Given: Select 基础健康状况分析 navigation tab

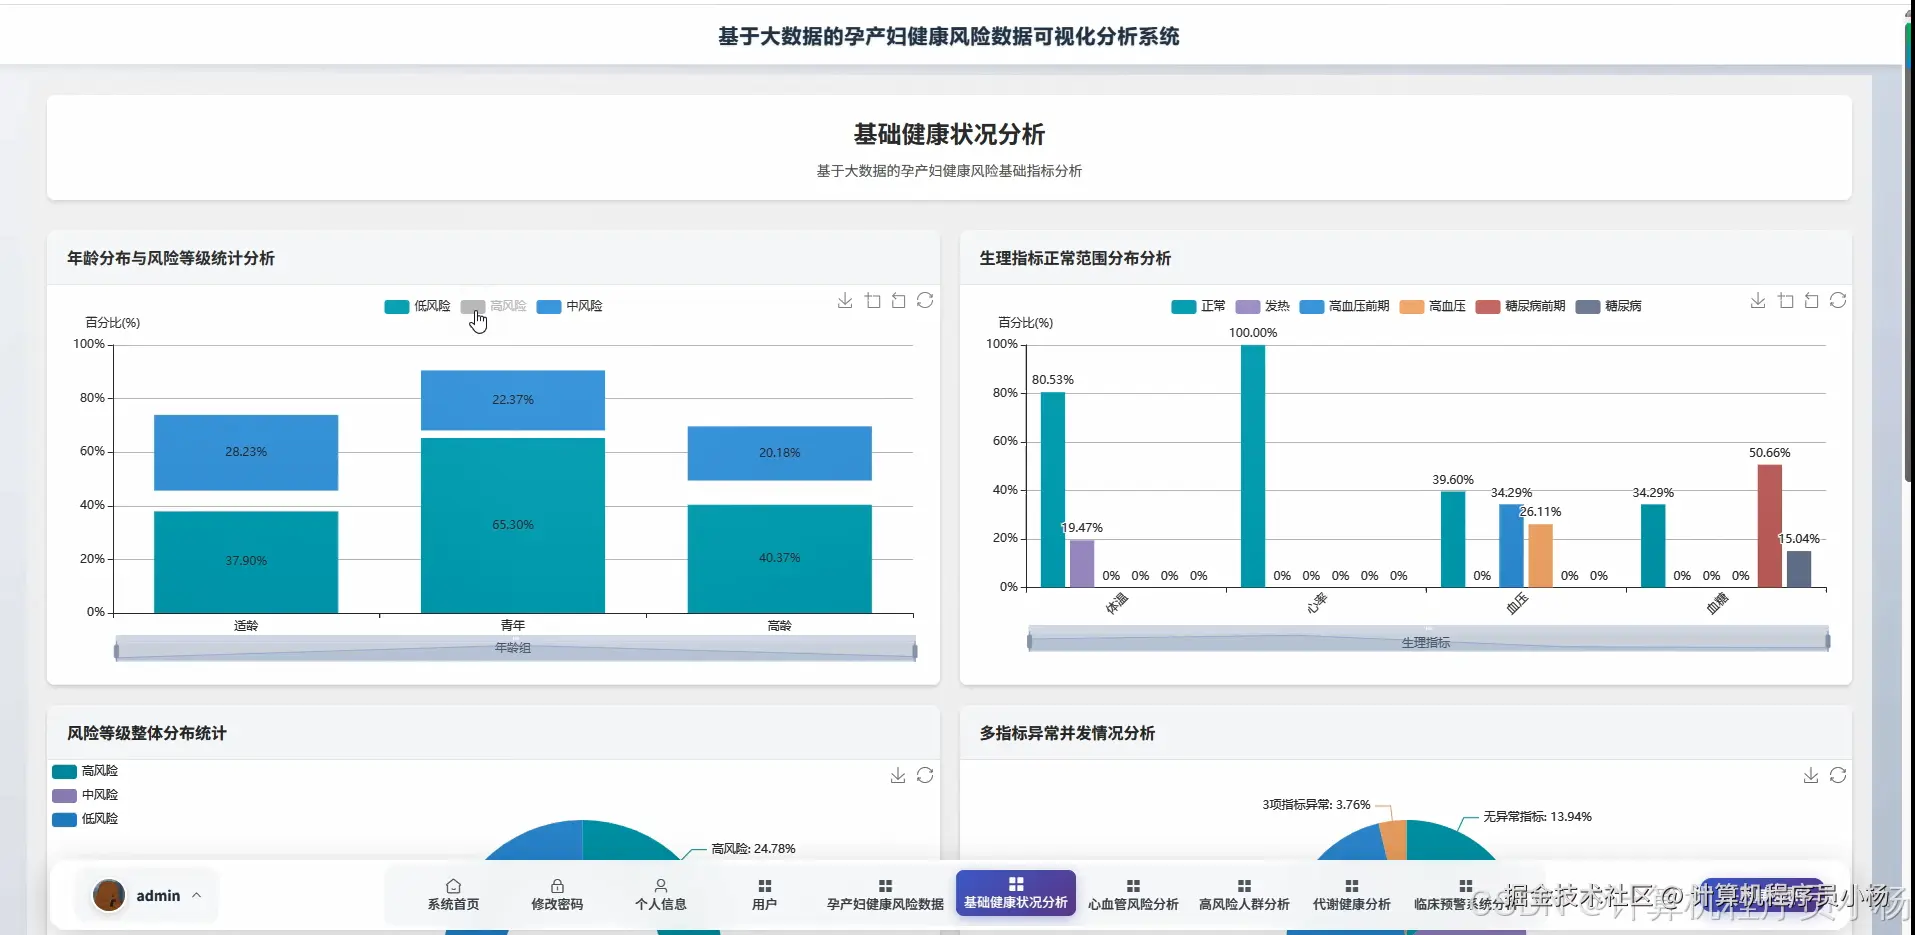Looking at the screenshot, I should pos(1016,893).
